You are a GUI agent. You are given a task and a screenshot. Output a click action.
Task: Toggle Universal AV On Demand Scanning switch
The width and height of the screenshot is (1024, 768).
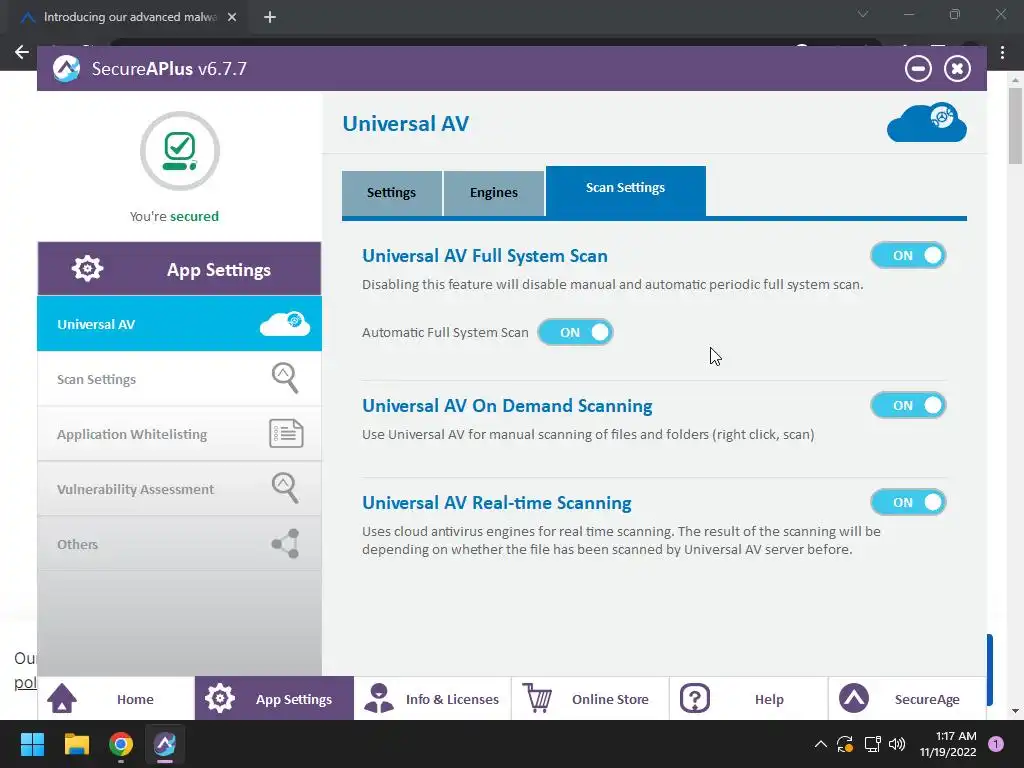(x=908, y=406)
